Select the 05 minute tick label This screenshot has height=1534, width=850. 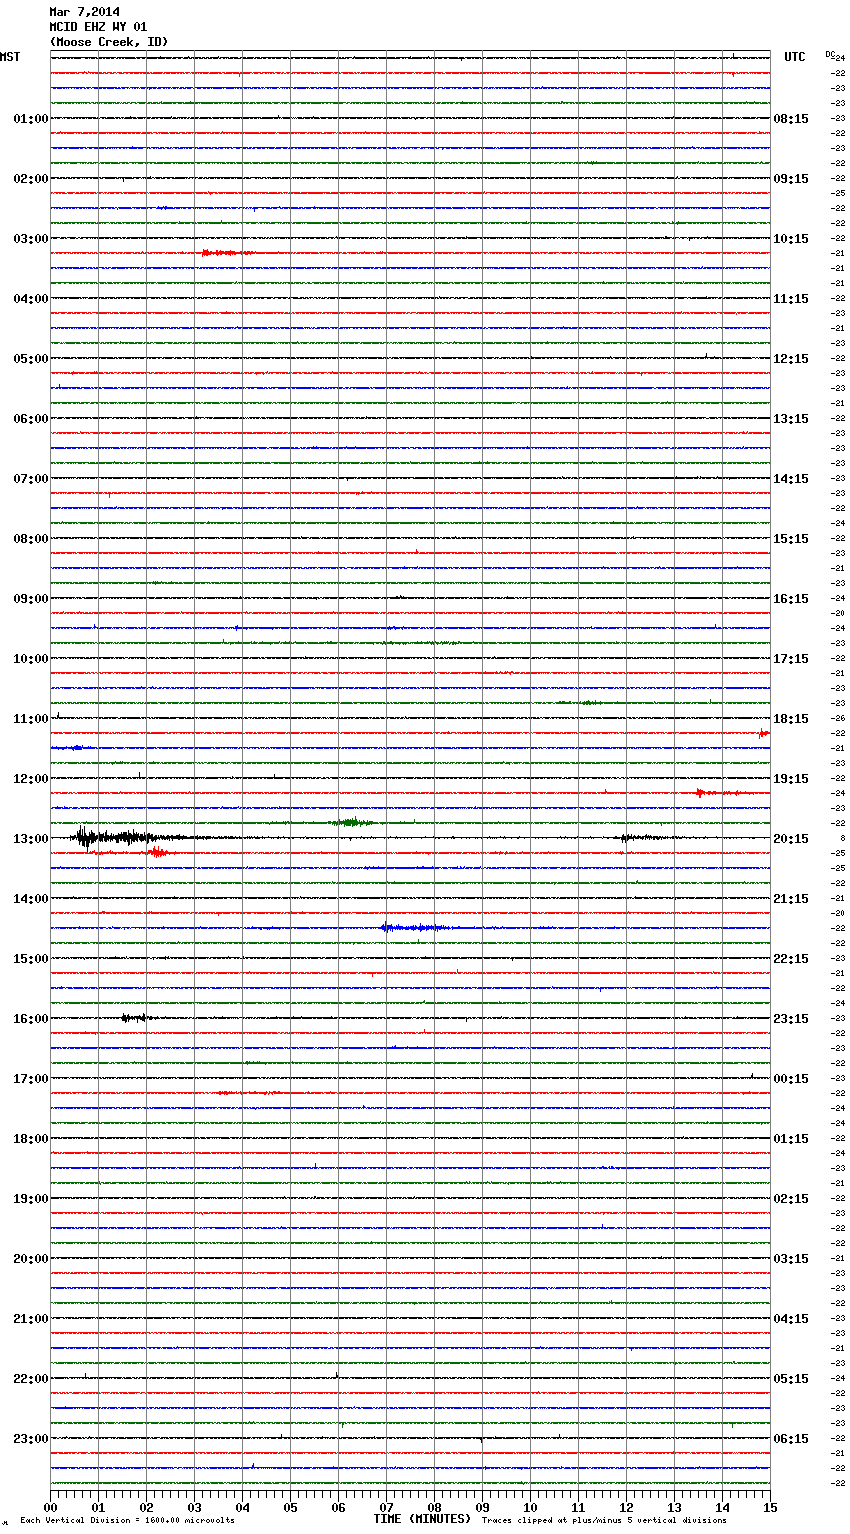pyautogui.click(x=290, y=1507)
